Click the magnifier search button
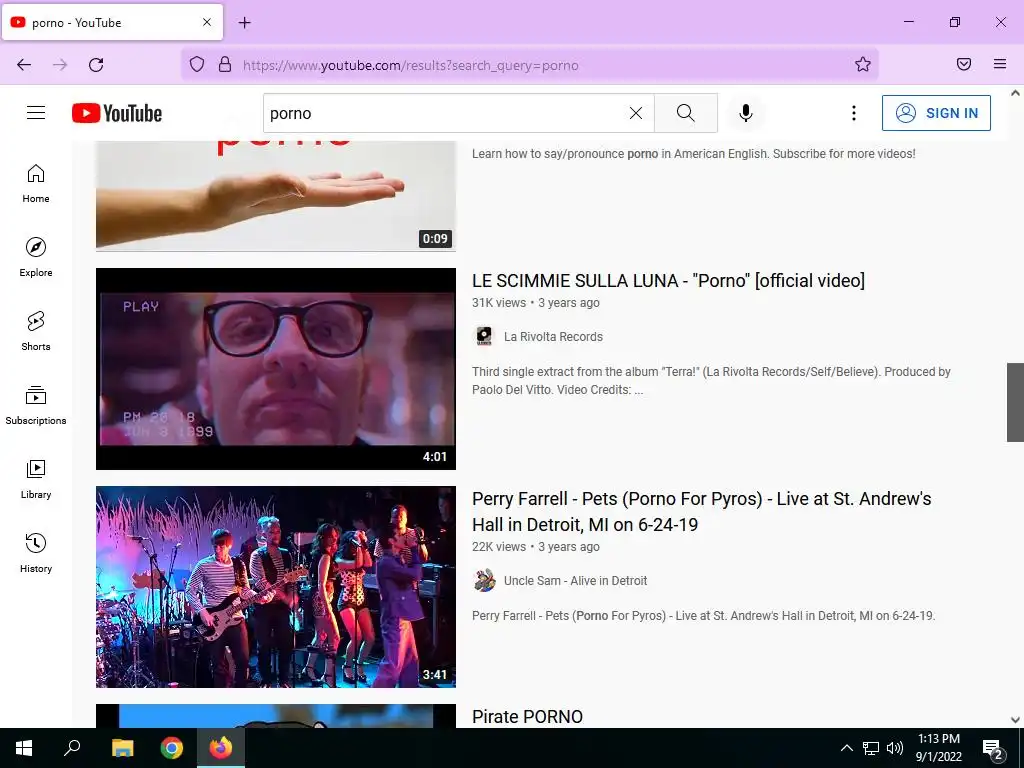Screen dimensions: 1024x768 pos(686,113)
